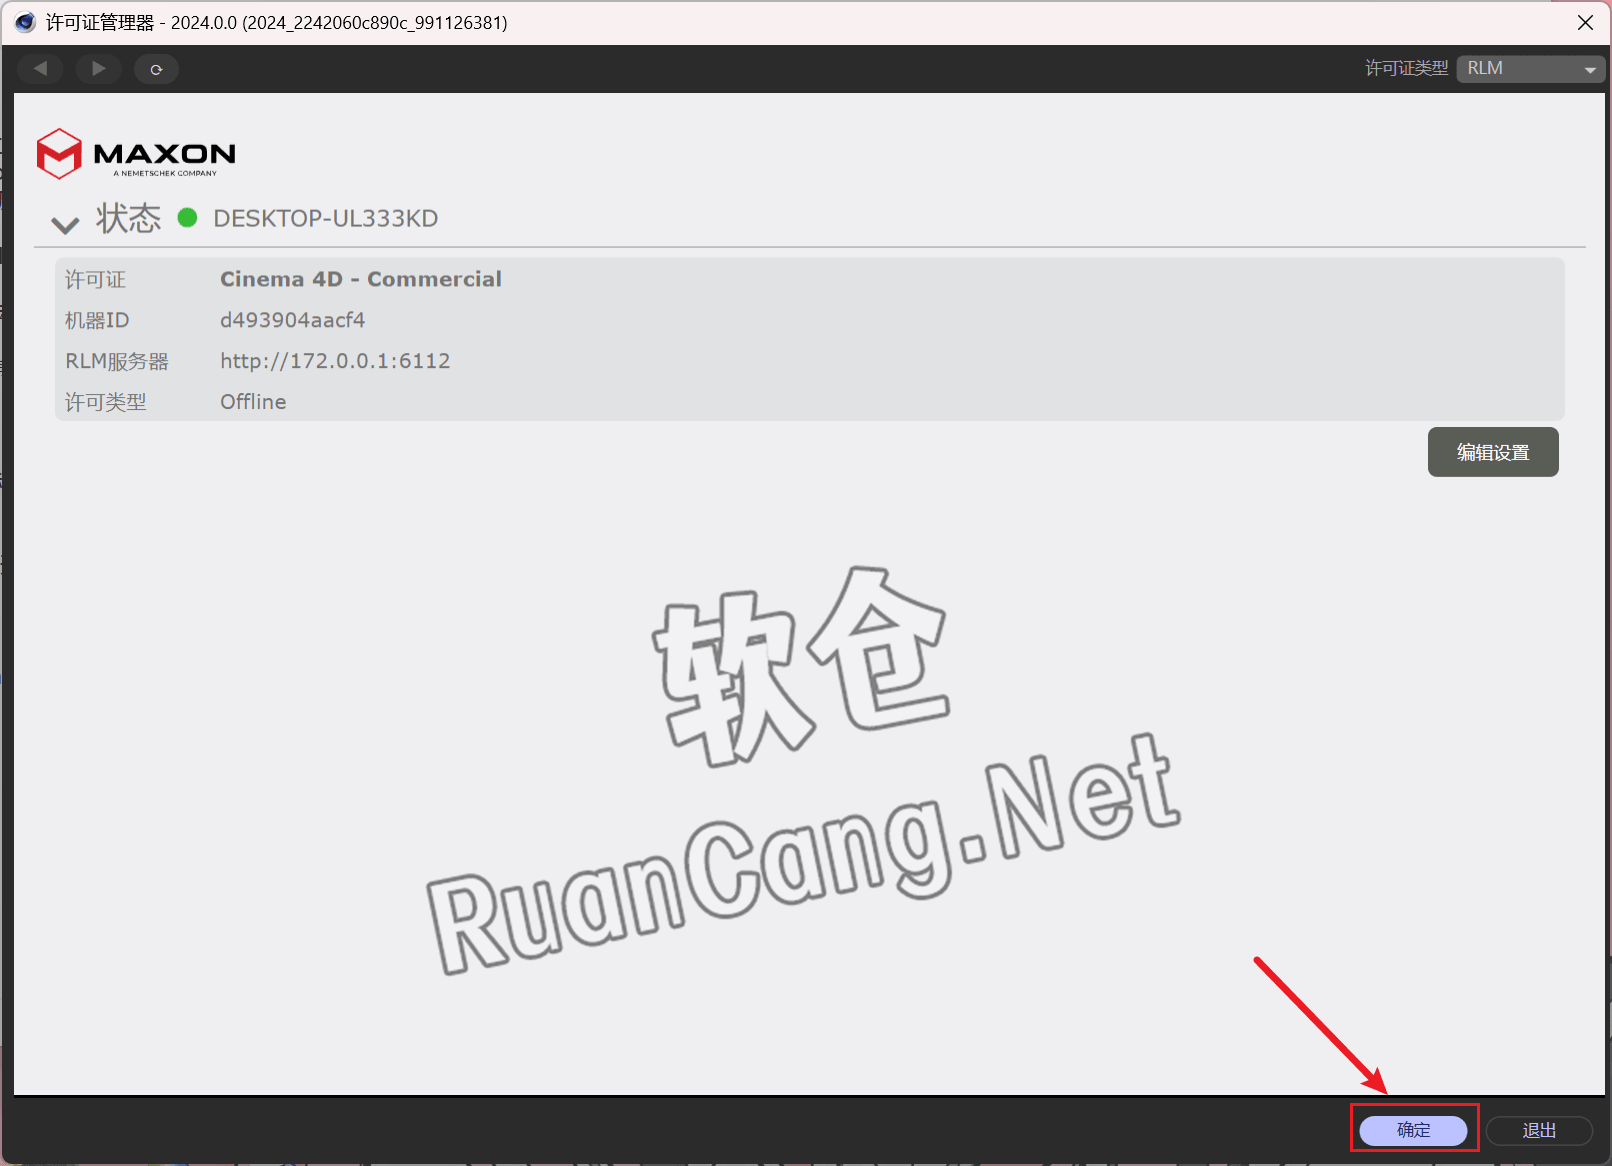Click the 机器ID row label
Viewport: 1612px width, 1166px height.
point(97,320)
